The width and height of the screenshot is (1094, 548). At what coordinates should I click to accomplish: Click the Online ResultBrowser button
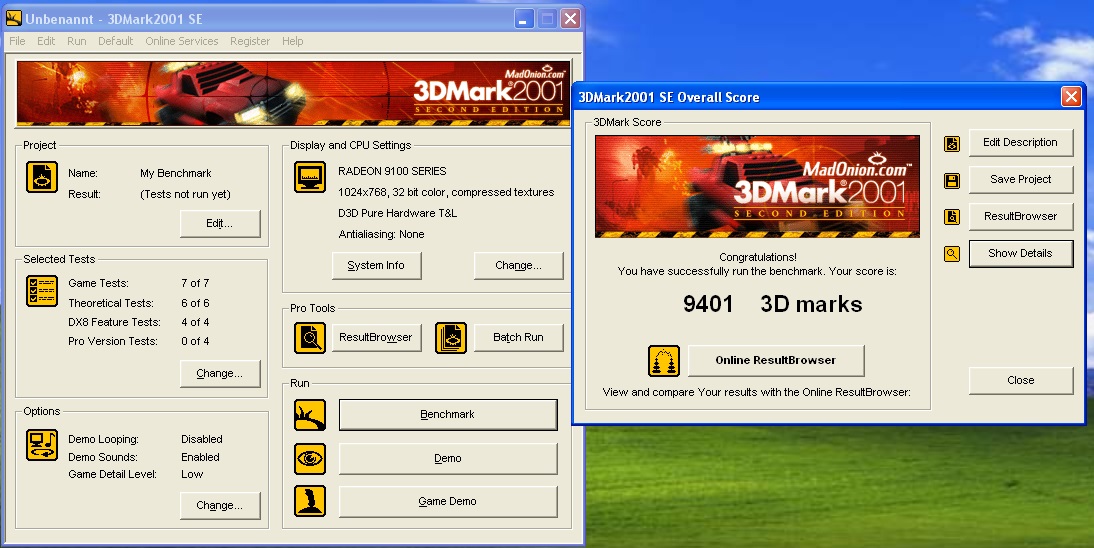[x=776, y=360]
